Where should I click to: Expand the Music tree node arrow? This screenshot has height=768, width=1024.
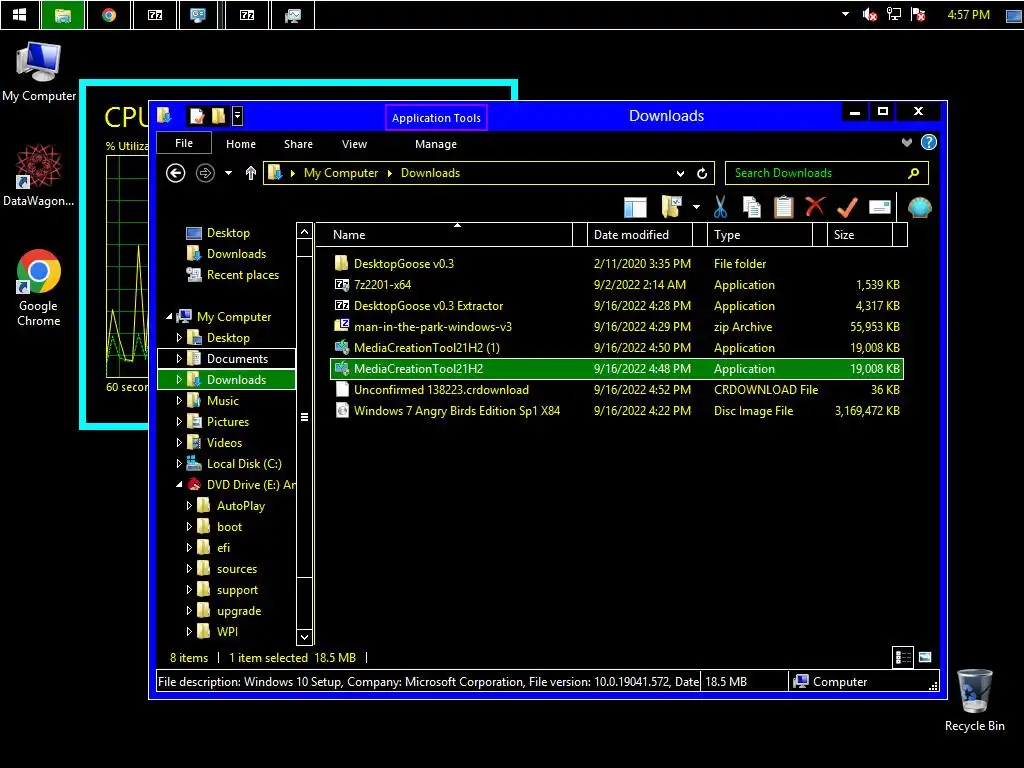(179, 400)
